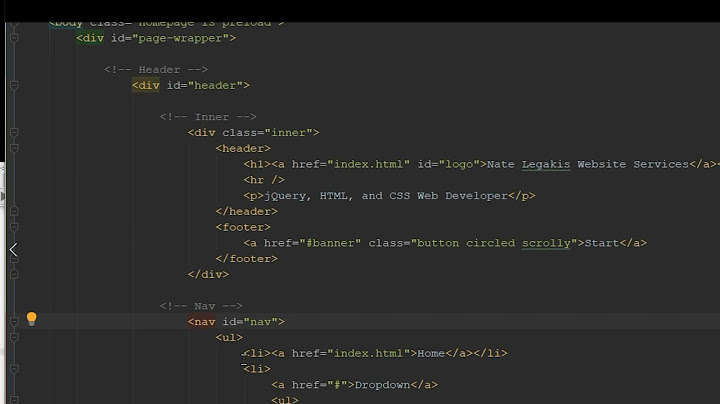Viewport: 720px width, 404px height.
Task: Click the "nav" id attribute value
Action: click(x=260, y=322)
